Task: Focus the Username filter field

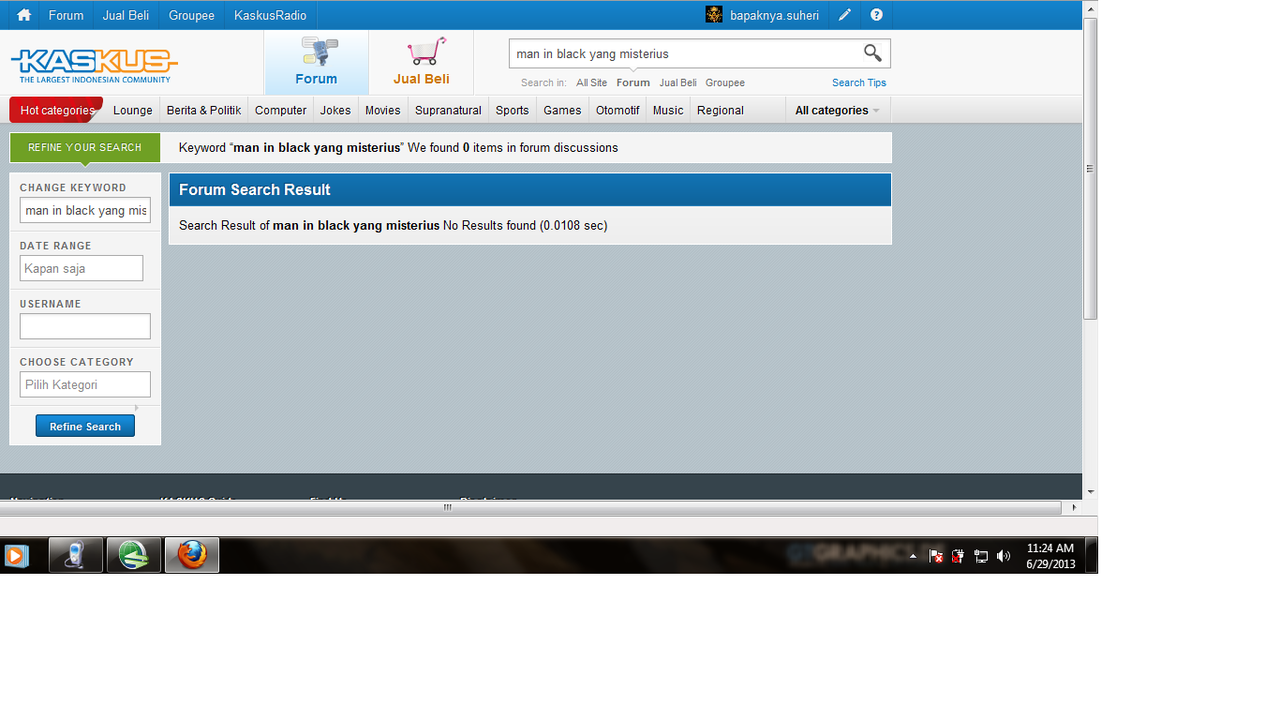Action: pyautogui.click(x=85, y=326)
